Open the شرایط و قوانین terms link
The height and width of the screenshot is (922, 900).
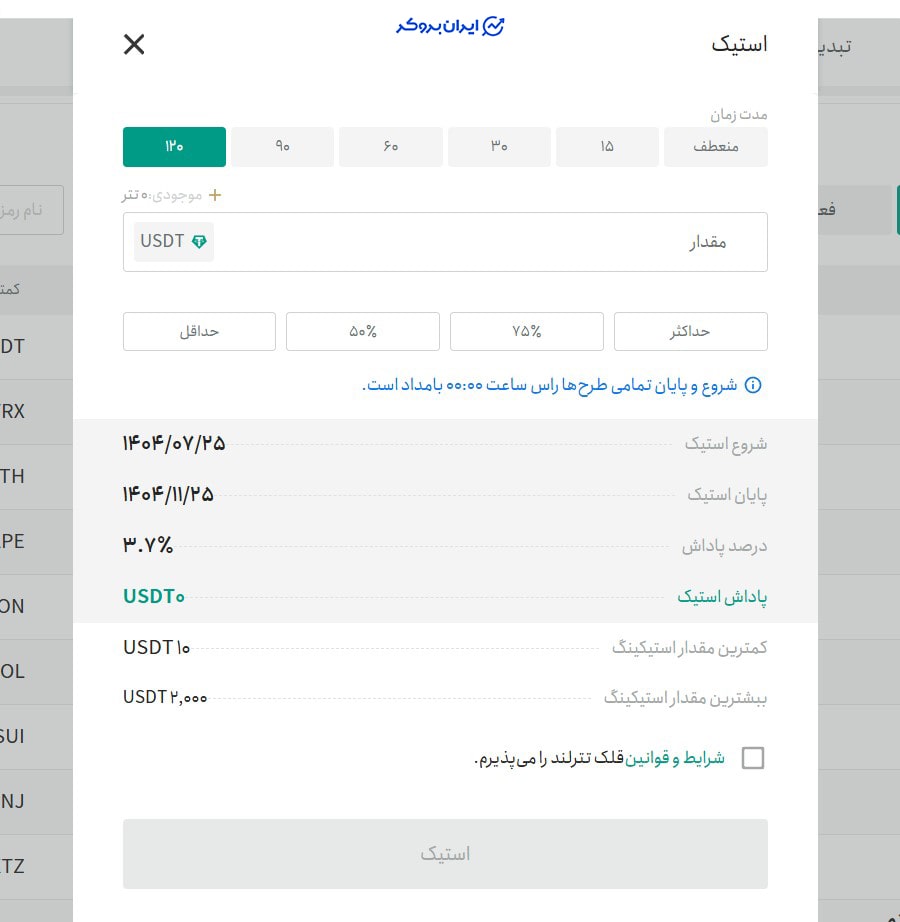pyautogui.click(x=672, y=757)
